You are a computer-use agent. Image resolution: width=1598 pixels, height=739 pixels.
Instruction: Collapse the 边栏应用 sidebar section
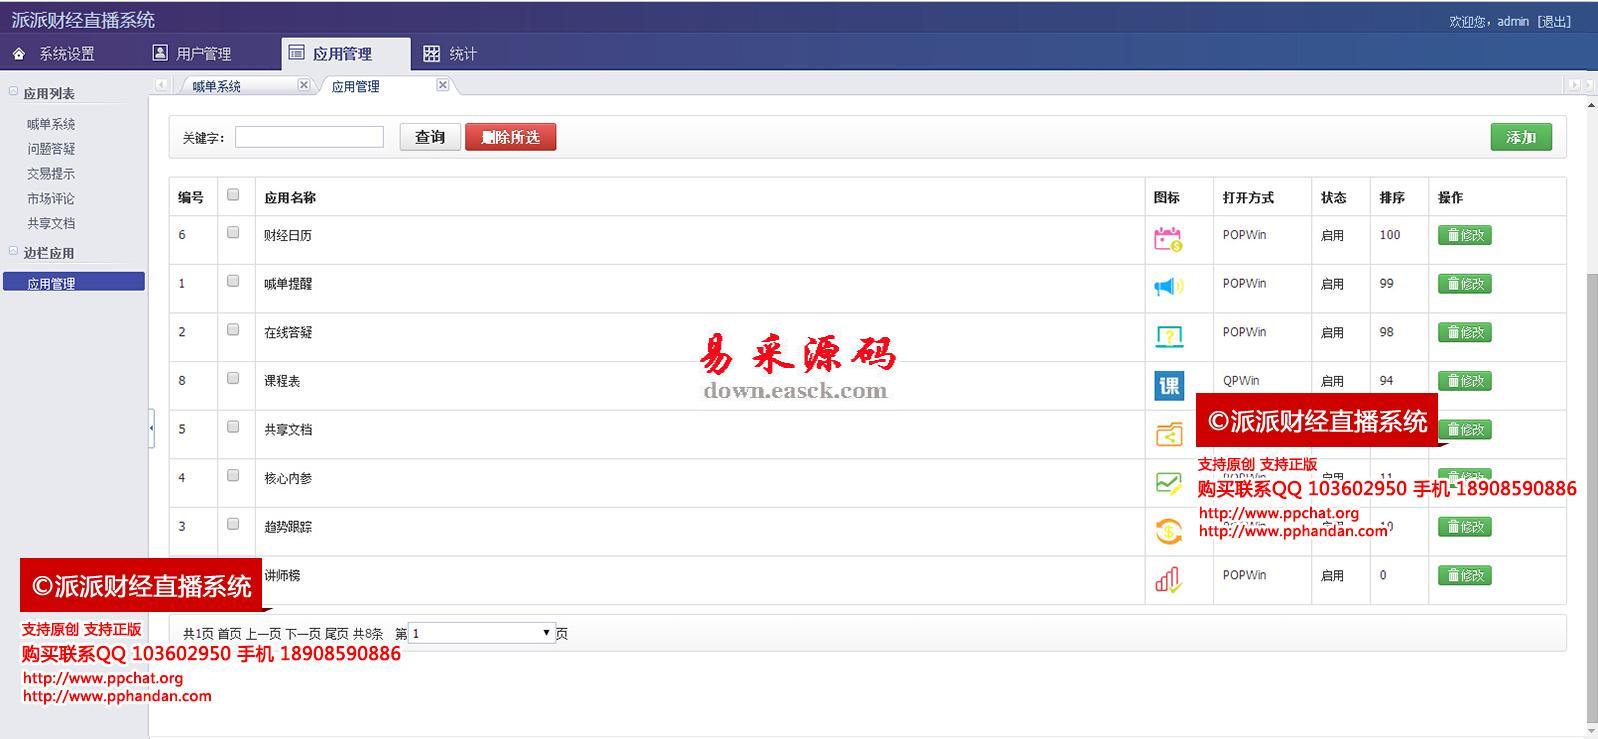14,252
